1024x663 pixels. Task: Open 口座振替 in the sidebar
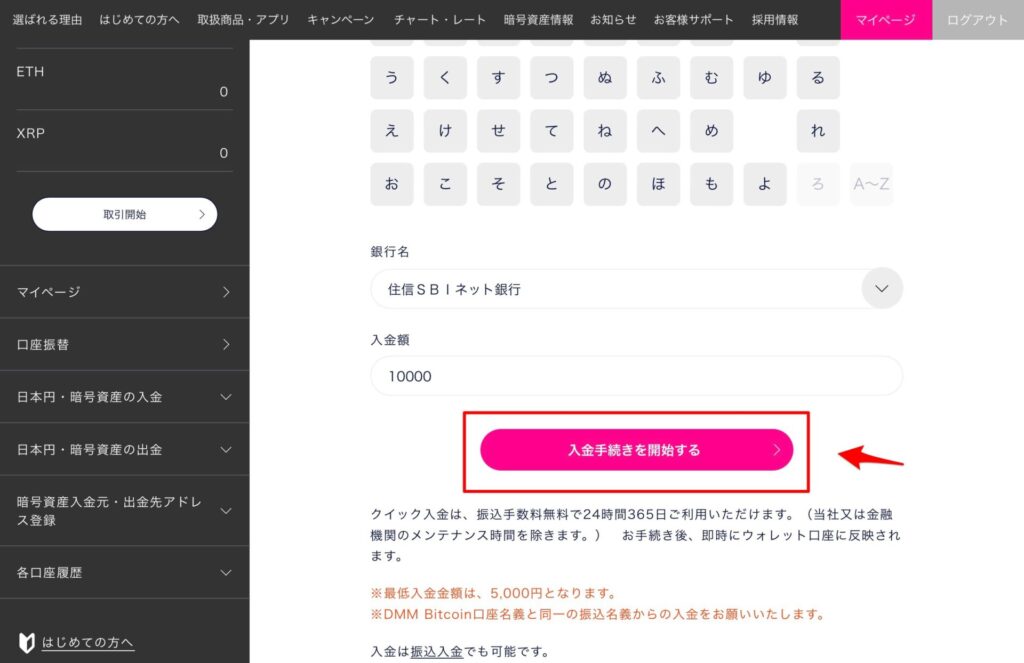[124, 344]
